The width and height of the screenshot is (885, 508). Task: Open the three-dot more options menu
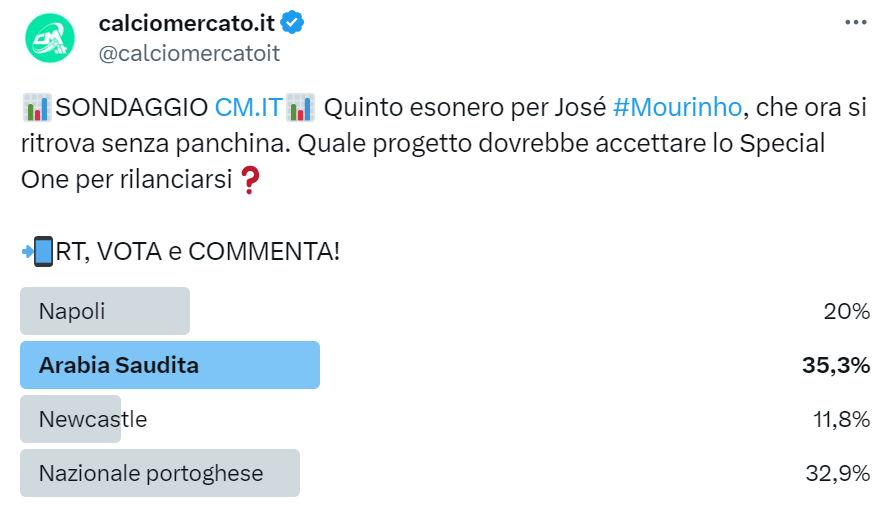point(855,22)
